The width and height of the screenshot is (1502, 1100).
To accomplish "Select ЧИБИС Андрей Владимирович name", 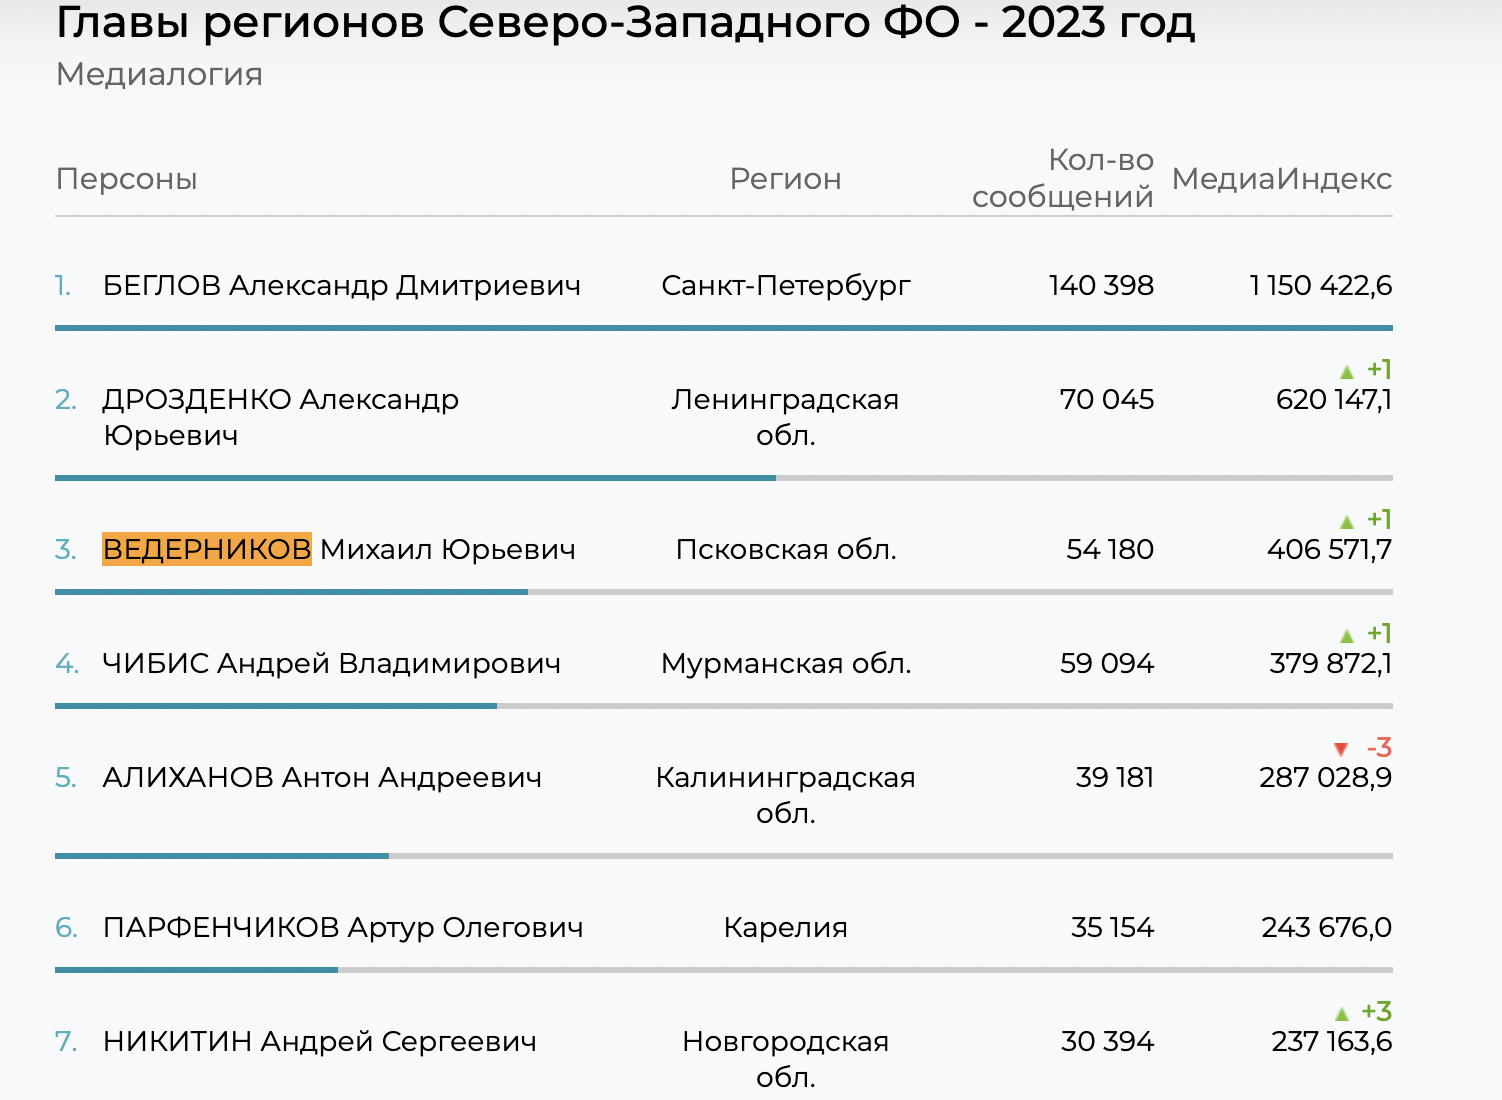I will click(x=332, y=664).
